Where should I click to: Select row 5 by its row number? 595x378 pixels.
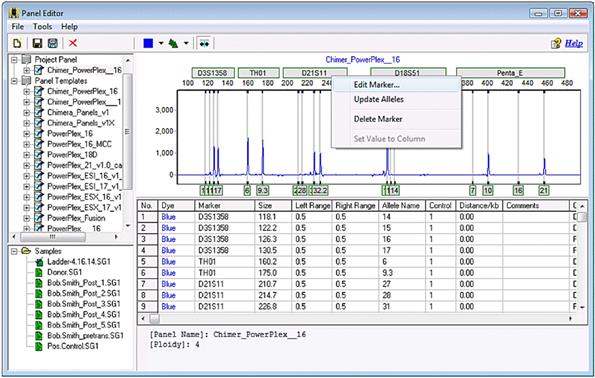tap(147, 262)
